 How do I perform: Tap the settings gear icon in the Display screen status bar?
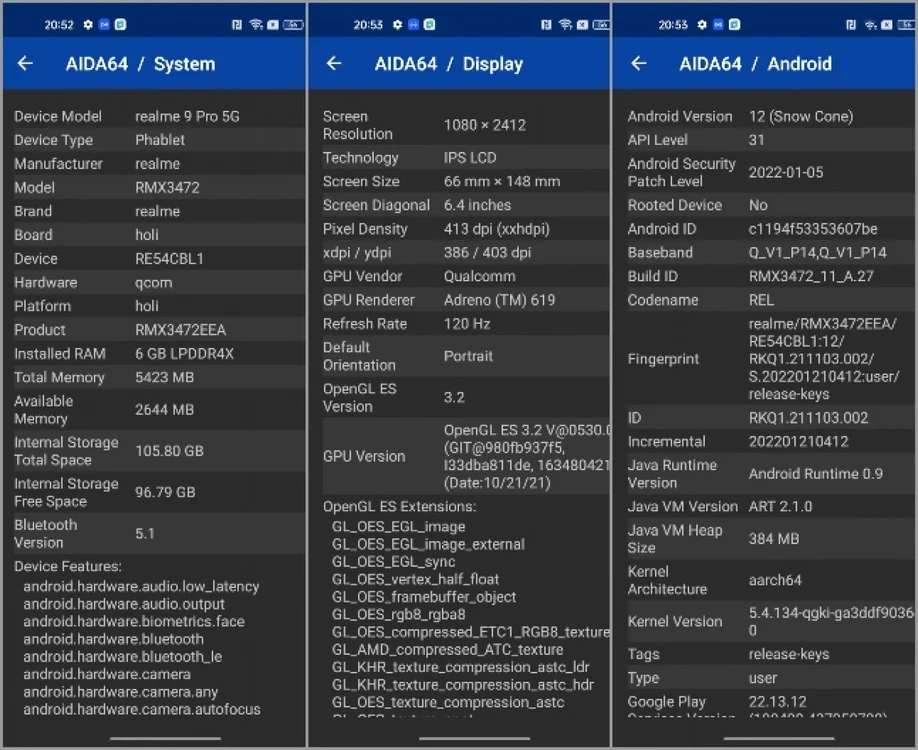[x=398, y=25]
